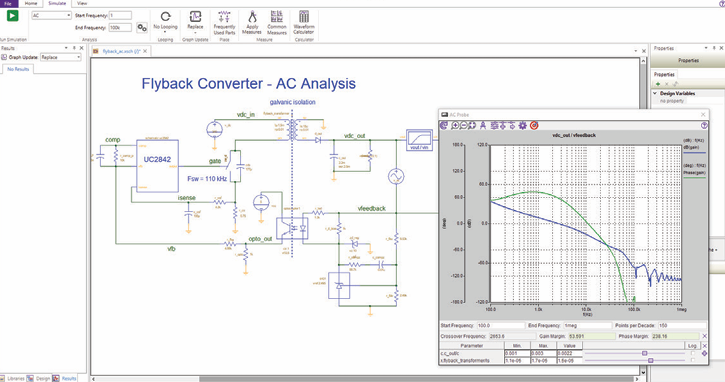Viewport: 725px width, 382px height.
Task: Click the schematic vertical scrollbar down arrow
Action: pyautogui.click(x=643, y=372)
